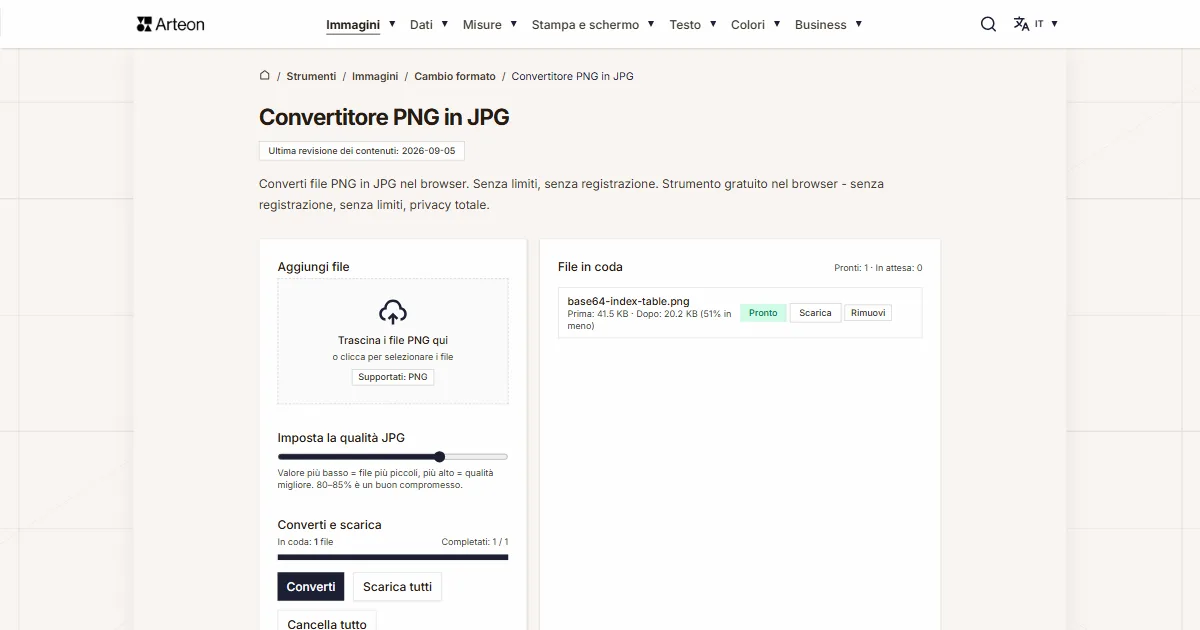Follow the Cambio formato breadcrumb link
This screenshot has width=1200, height=630.
point(455,76)
